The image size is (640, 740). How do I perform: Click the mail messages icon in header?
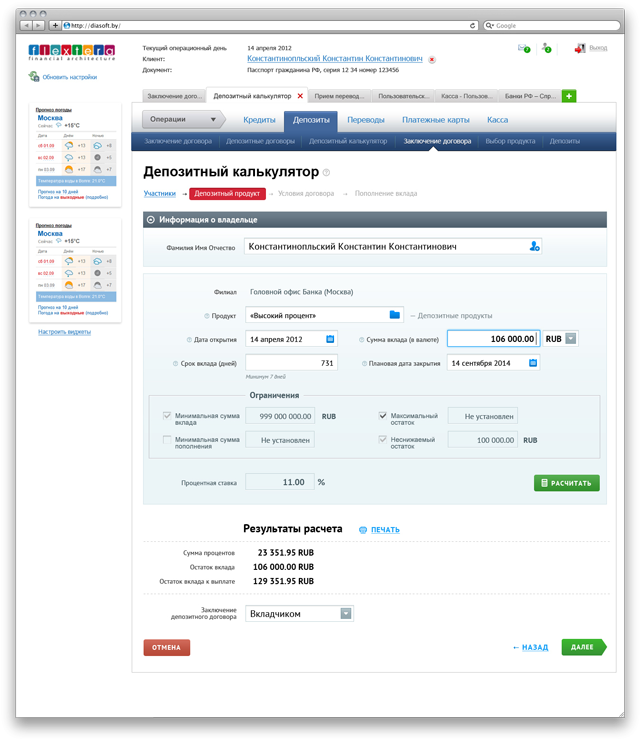click(523, 48)
